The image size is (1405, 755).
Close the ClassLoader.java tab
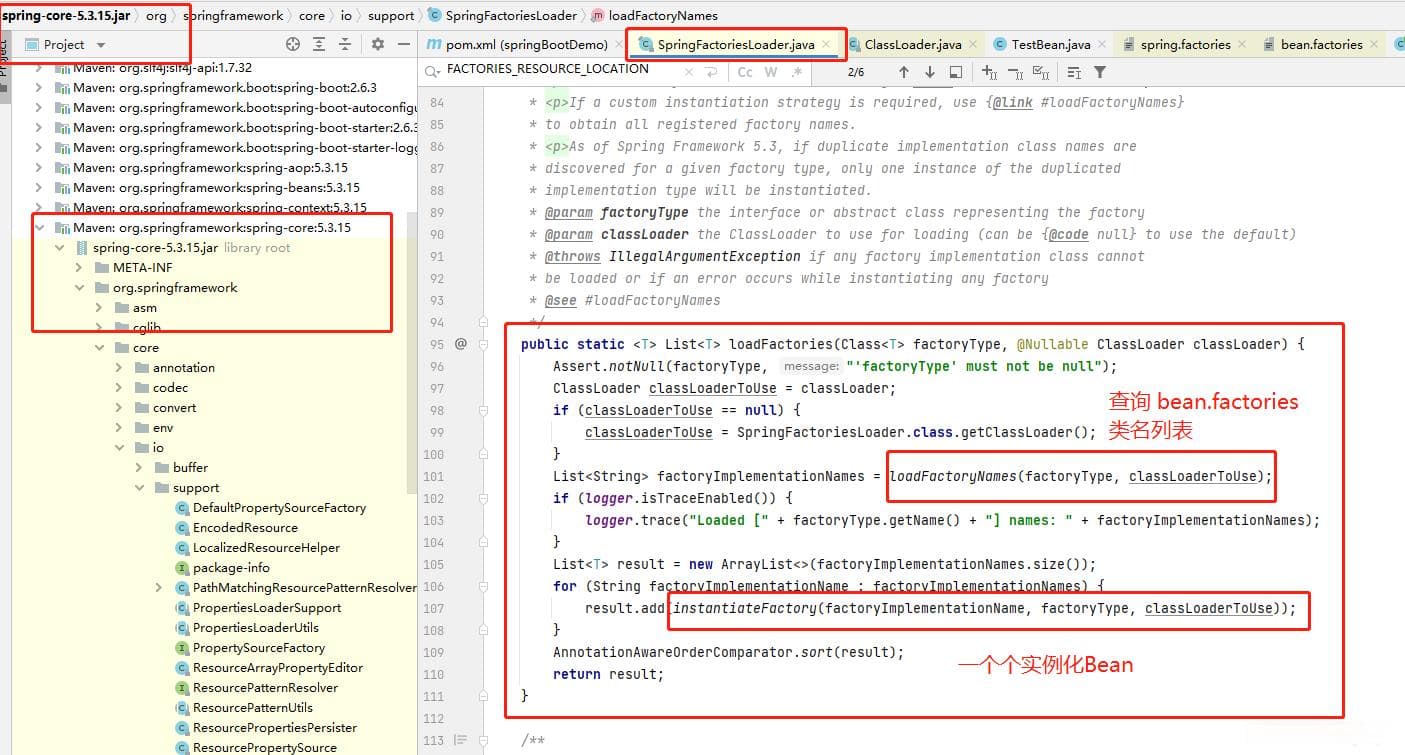click(974, 45)
